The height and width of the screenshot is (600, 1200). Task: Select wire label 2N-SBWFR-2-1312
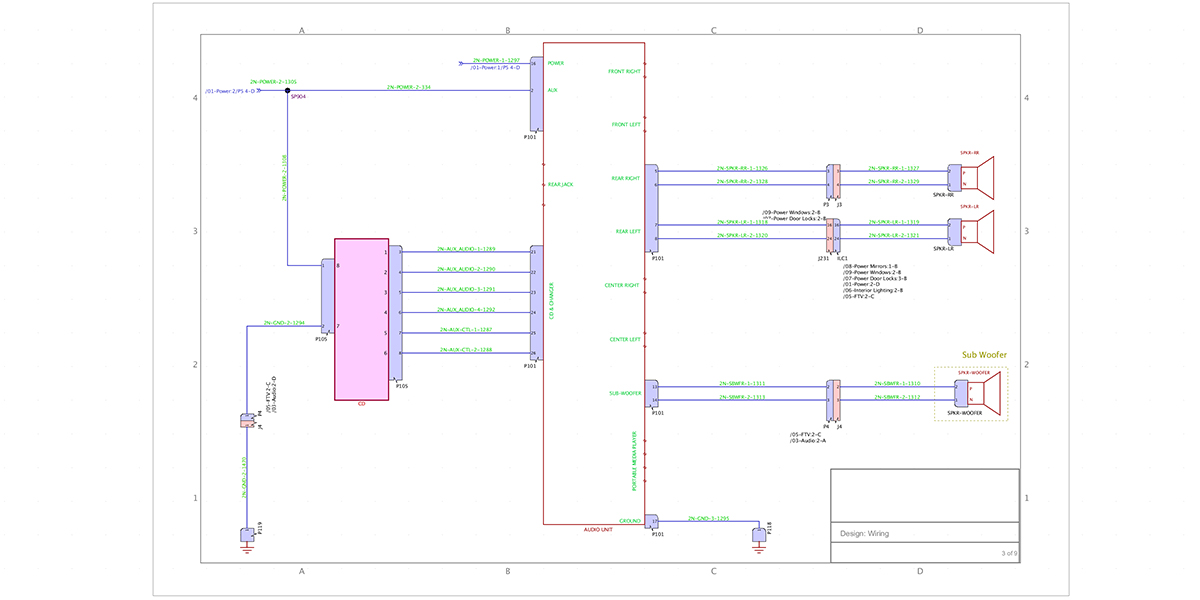tap(896, 397)
